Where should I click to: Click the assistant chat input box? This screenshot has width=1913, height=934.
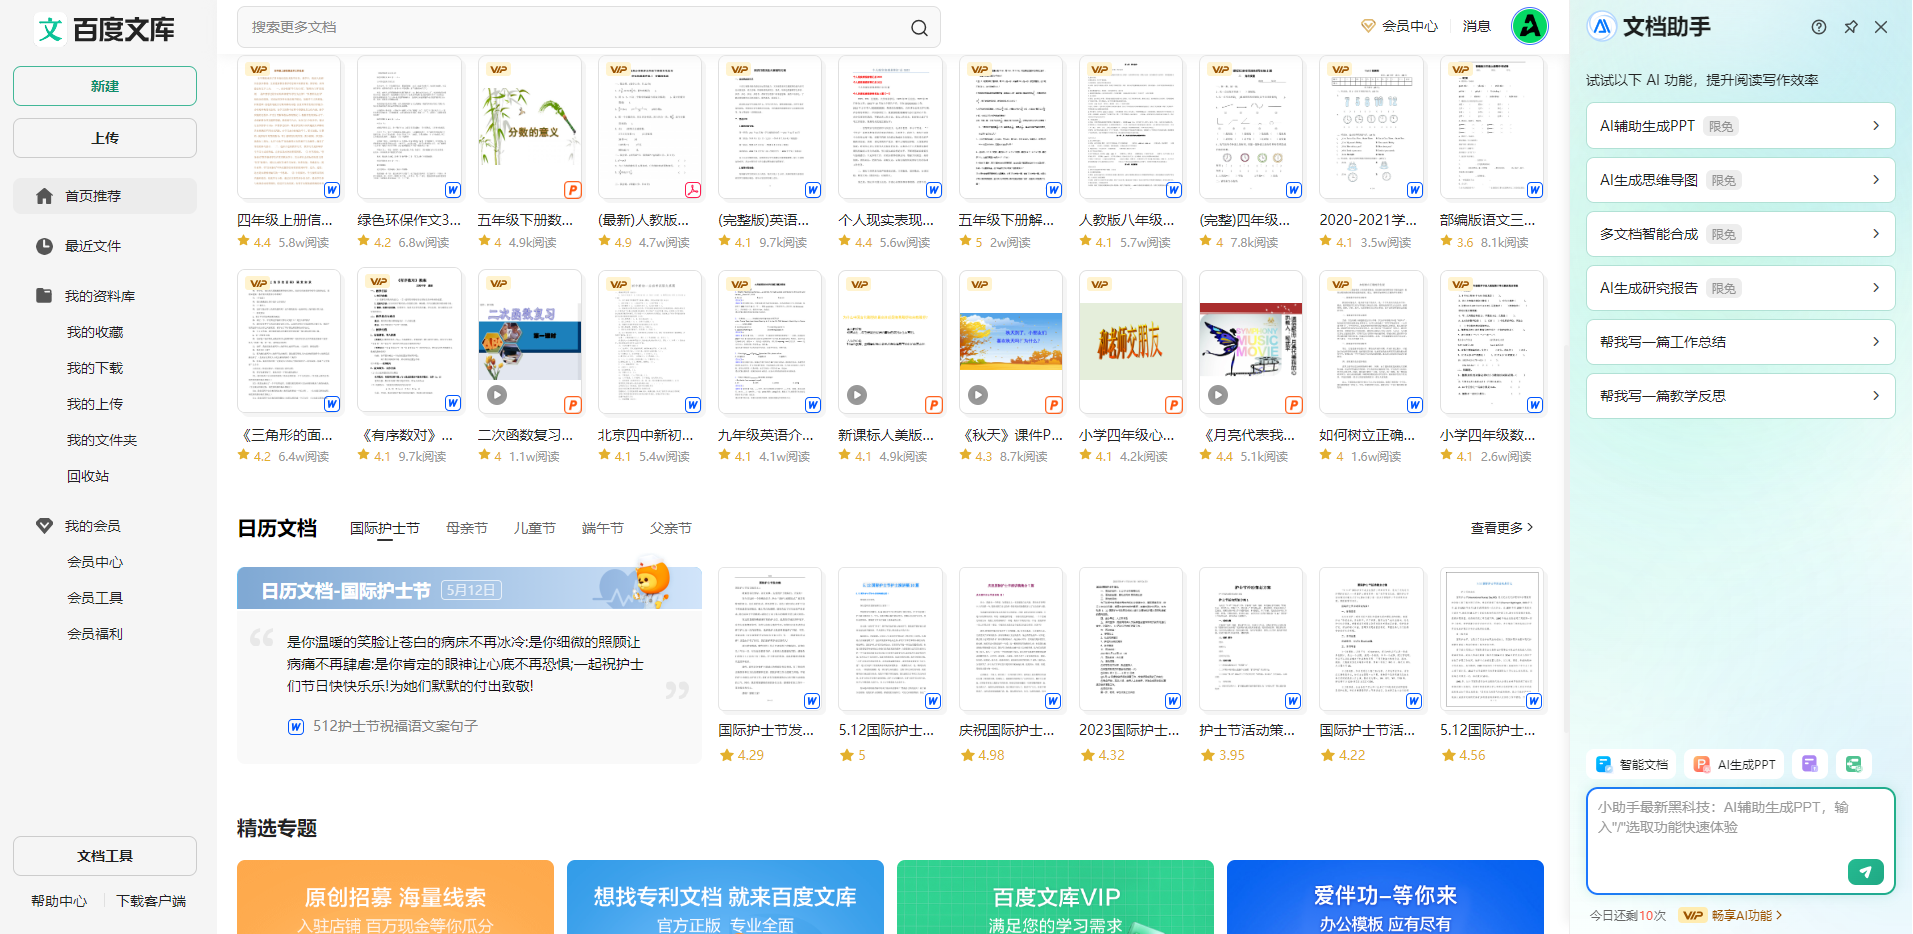(1740, 840)
